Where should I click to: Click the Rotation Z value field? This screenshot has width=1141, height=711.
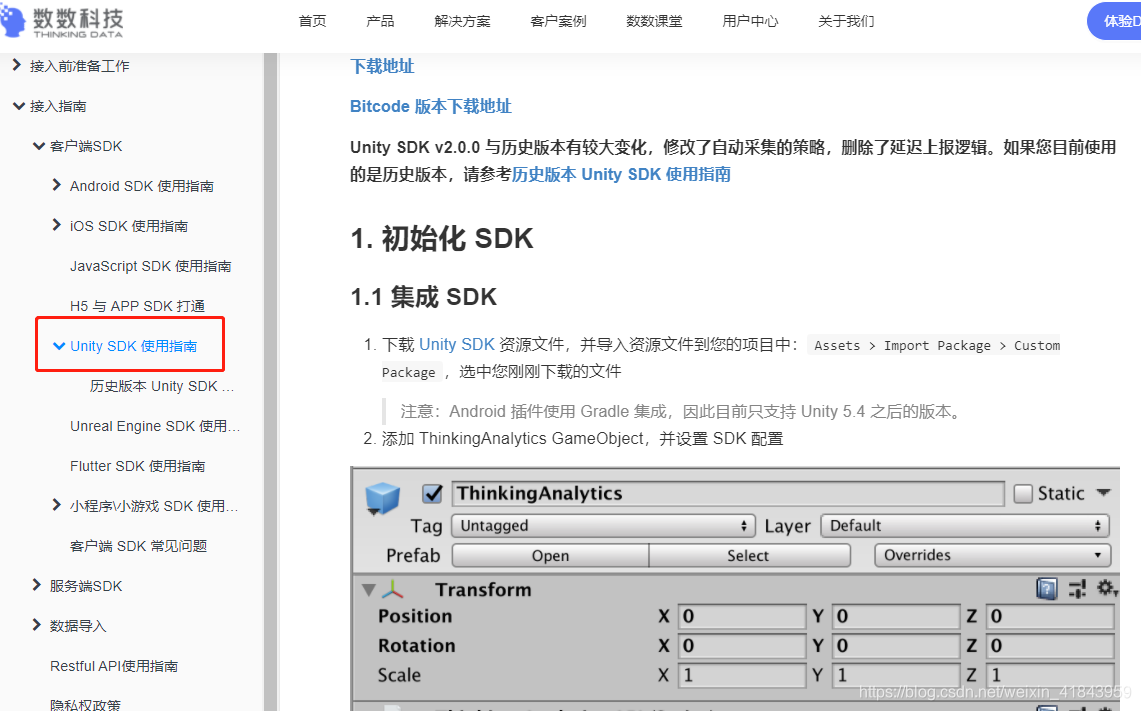(x=1050, y=646)
